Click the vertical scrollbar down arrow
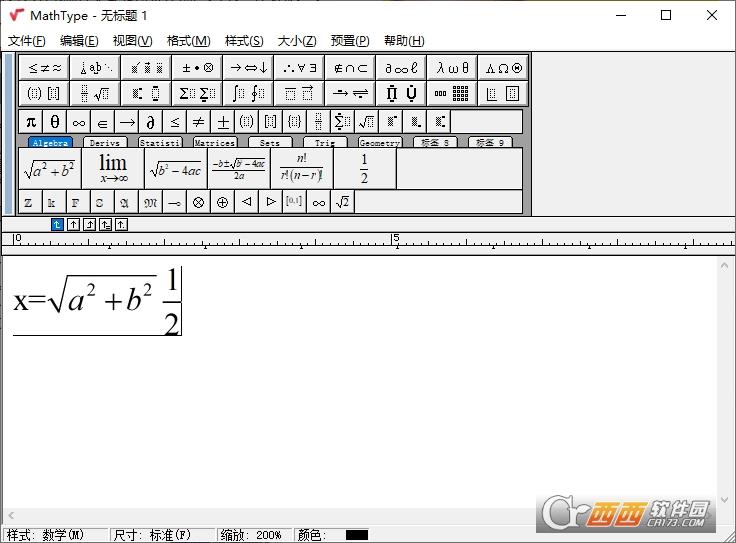 724,500
